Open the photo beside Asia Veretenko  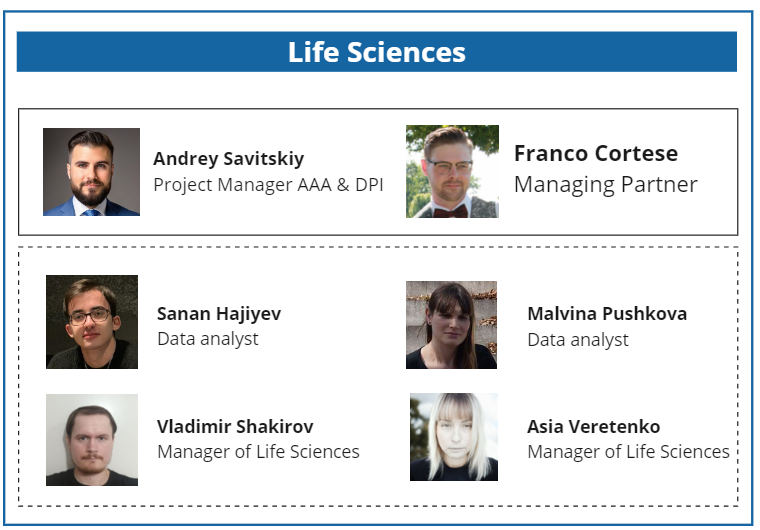[x=453, y=437]
